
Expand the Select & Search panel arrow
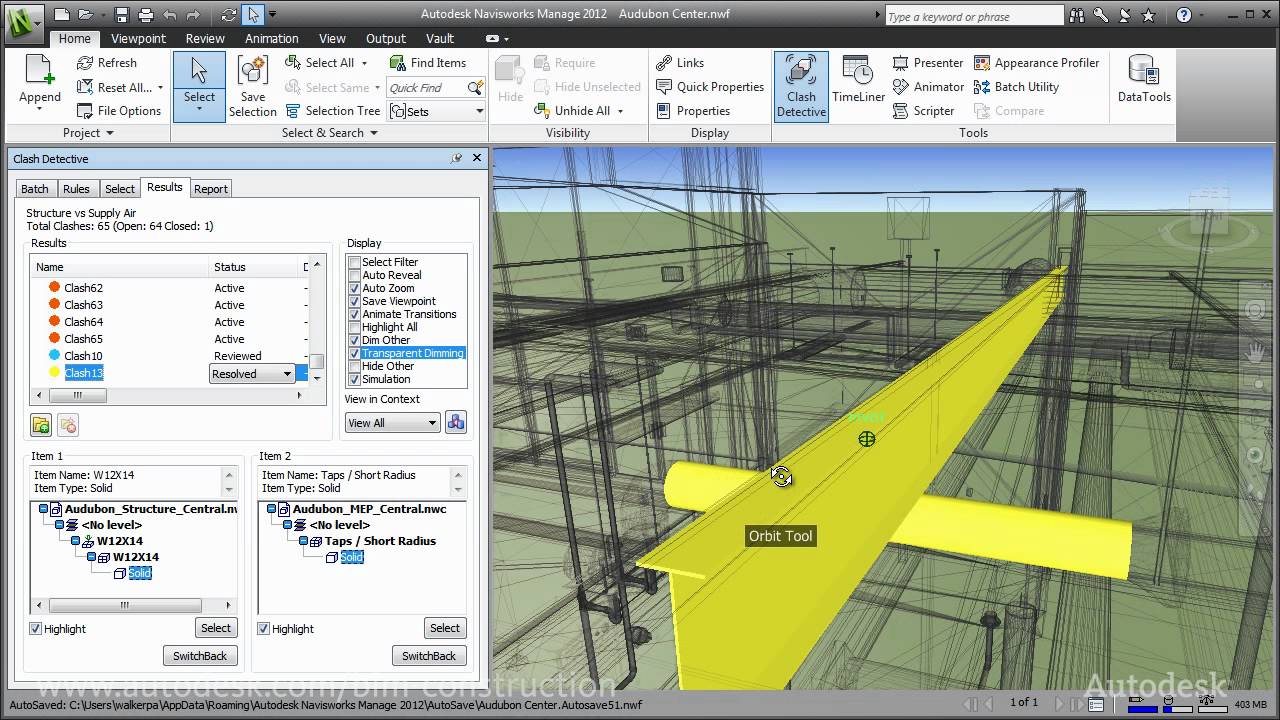coord(374,133)
